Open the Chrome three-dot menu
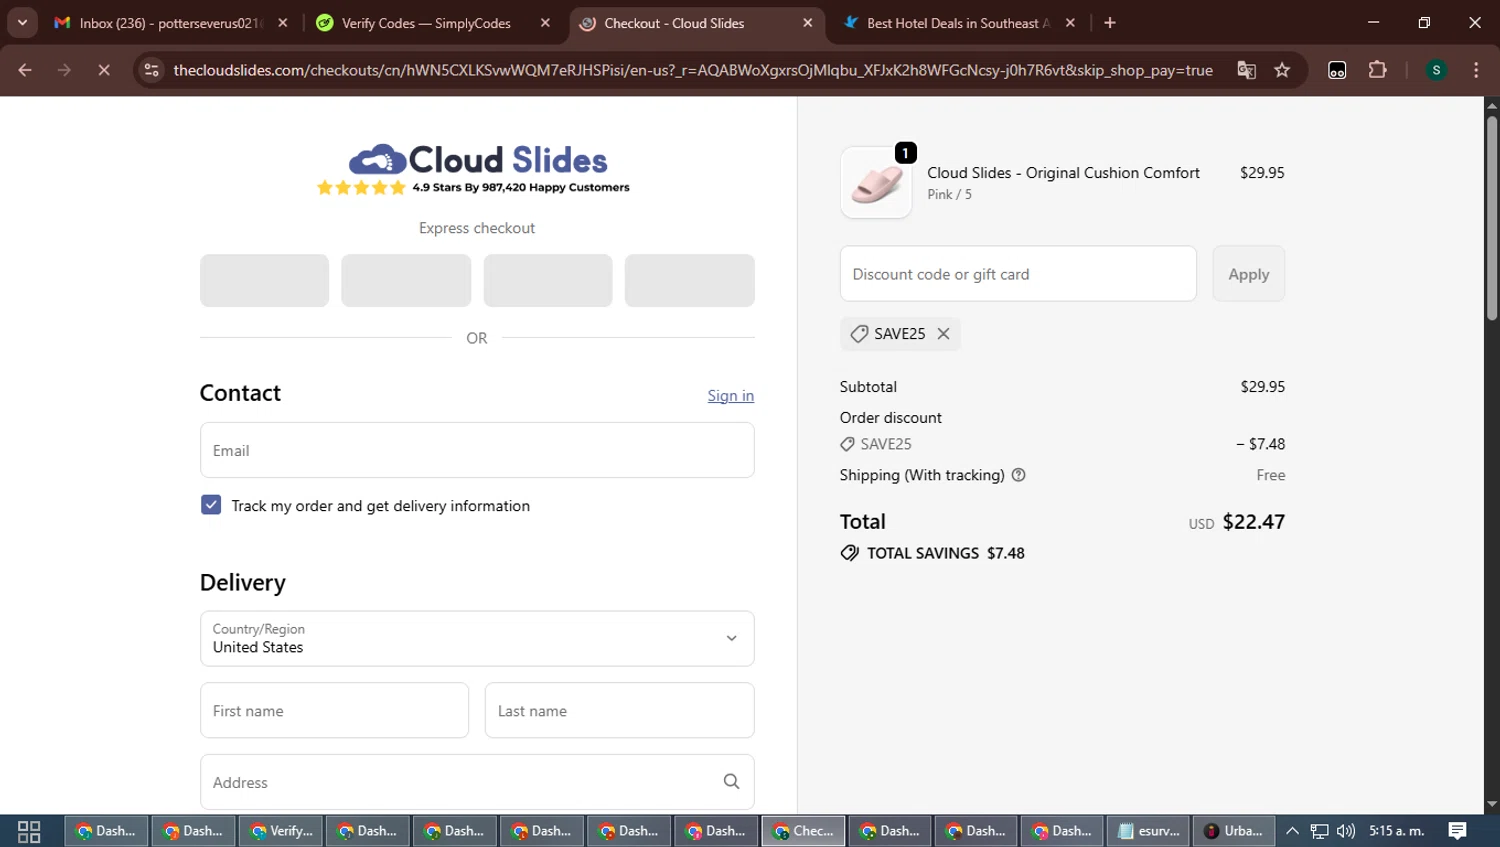This screenshot has width=1500, height=847. pos(1476,70)
